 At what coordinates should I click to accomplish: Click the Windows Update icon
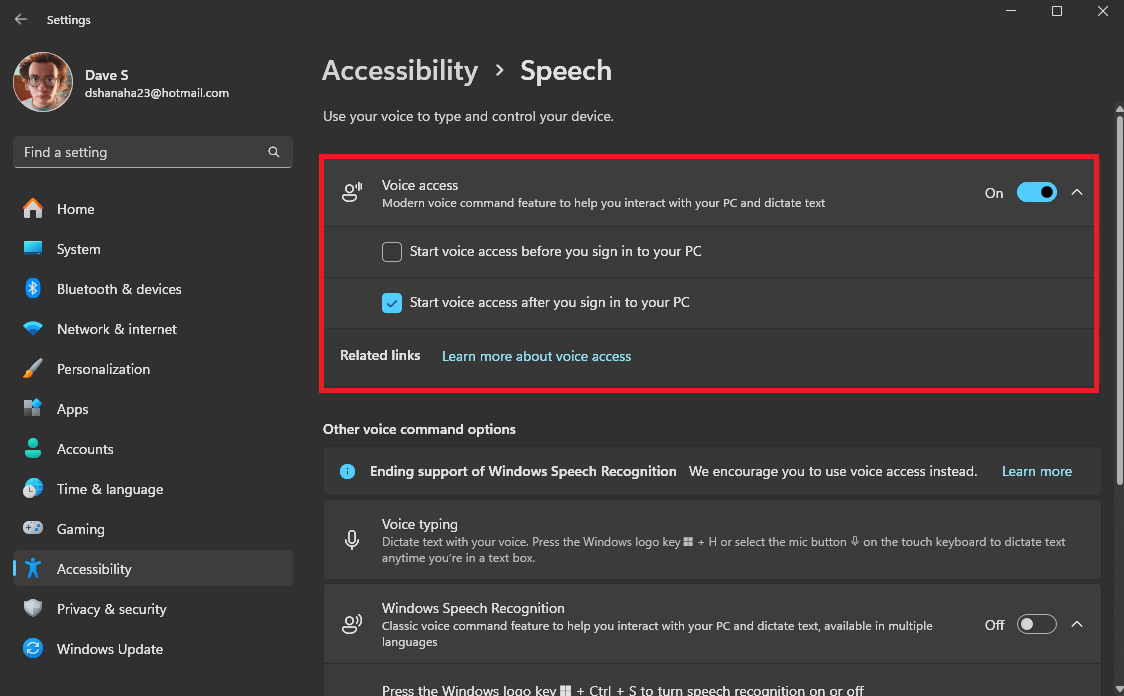[33, 648]
